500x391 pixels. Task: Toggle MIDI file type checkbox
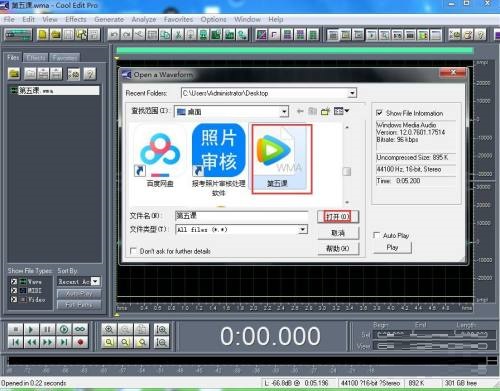click(x=14, y=291)
